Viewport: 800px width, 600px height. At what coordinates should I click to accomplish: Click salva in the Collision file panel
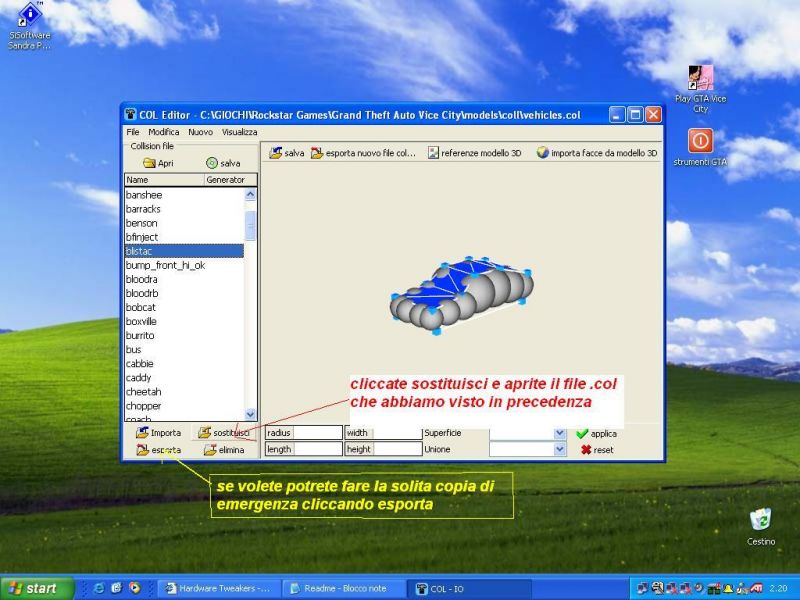pyautogui.click(x=223, y=163)
